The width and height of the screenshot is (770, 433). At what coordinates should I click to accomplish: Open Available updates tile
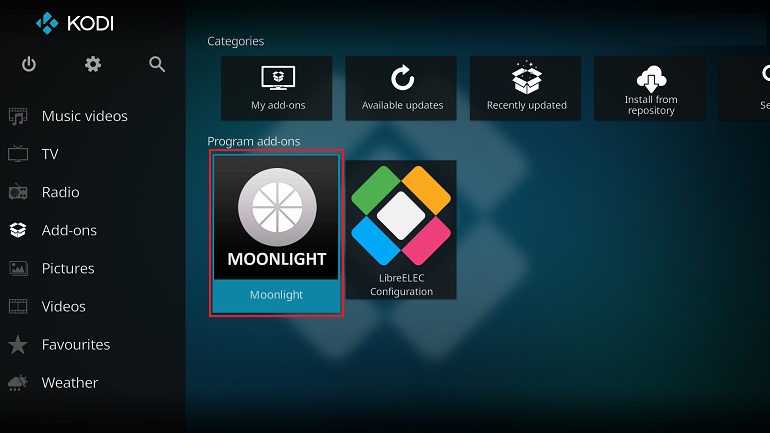coord(401,88)
